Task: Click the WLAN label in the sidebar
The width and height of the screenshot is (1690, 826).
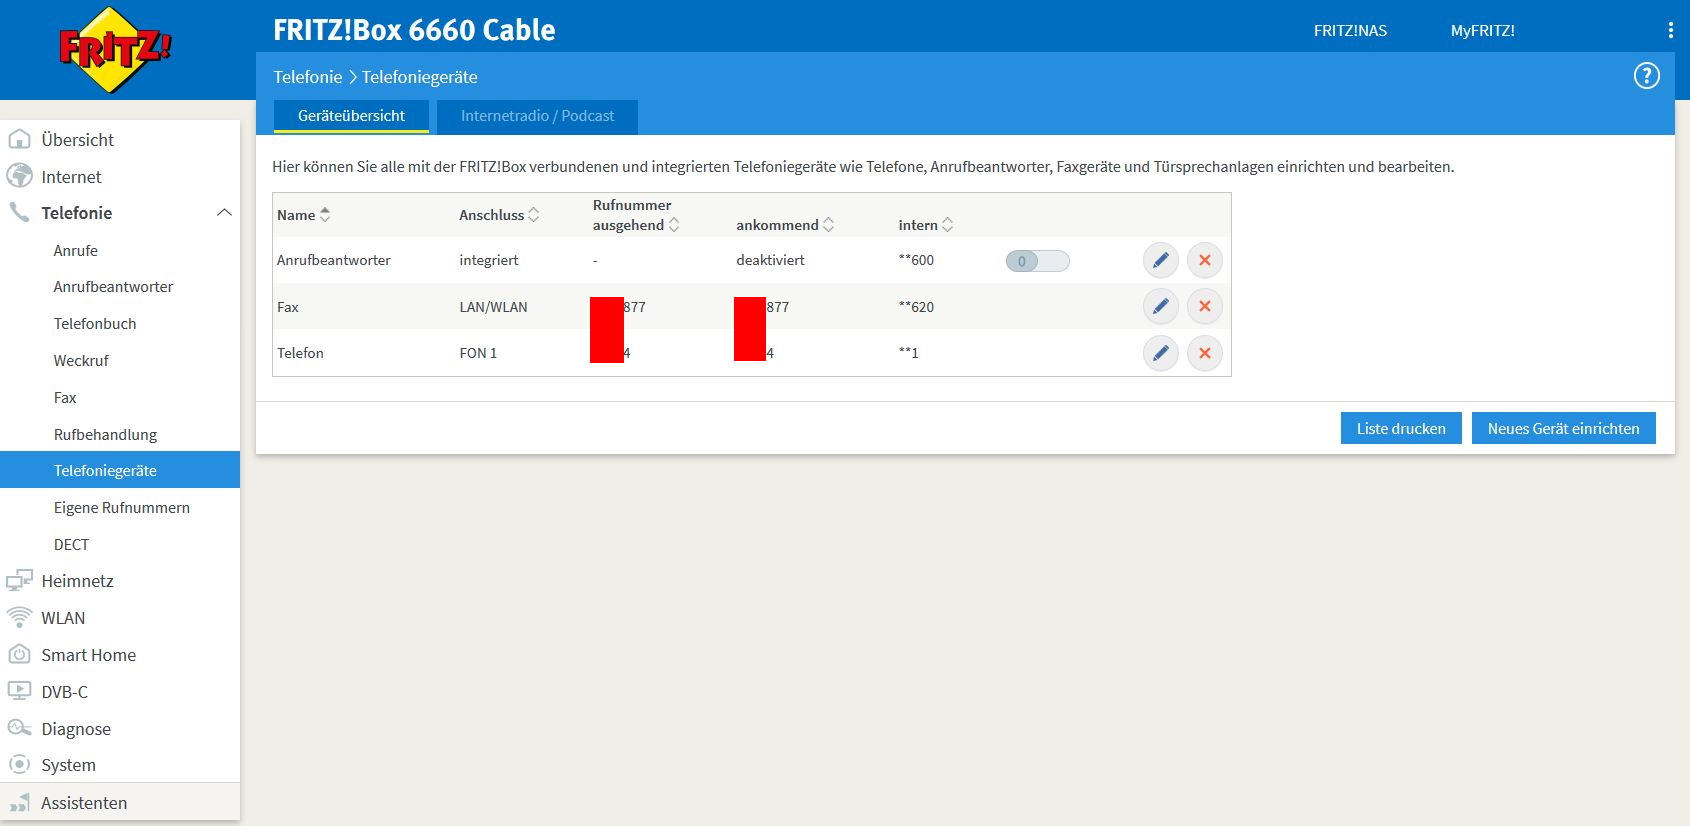Action: pyautogui.click(x=63, y=617)
